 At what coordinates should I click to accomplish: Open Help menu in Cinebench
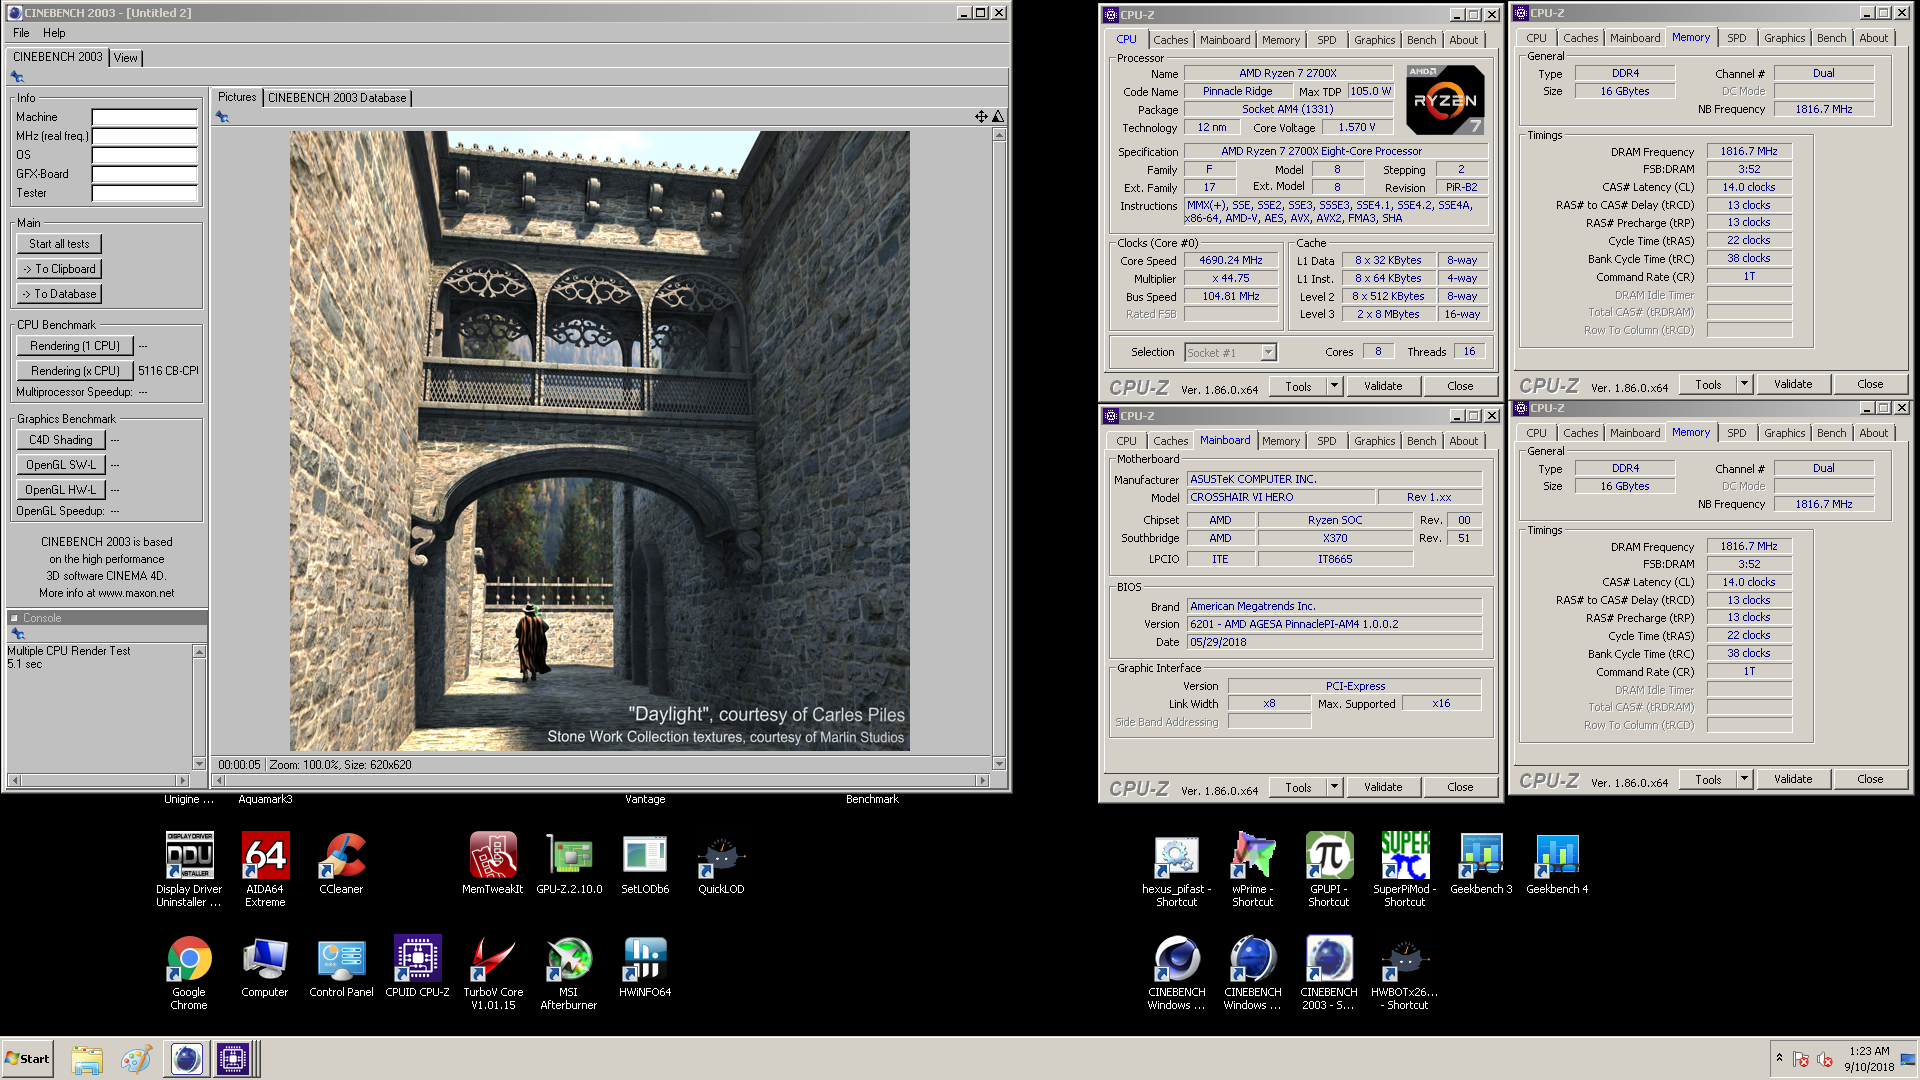(x=54, y=33)
